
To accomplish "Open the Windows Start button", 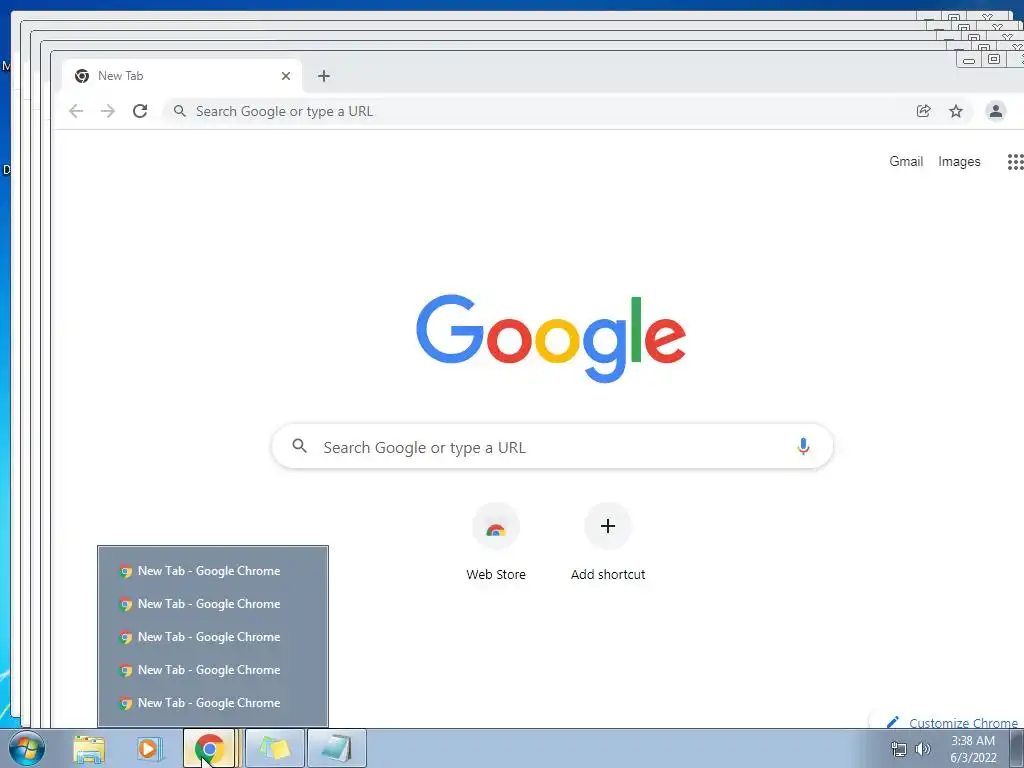I will tap(27, 748).
